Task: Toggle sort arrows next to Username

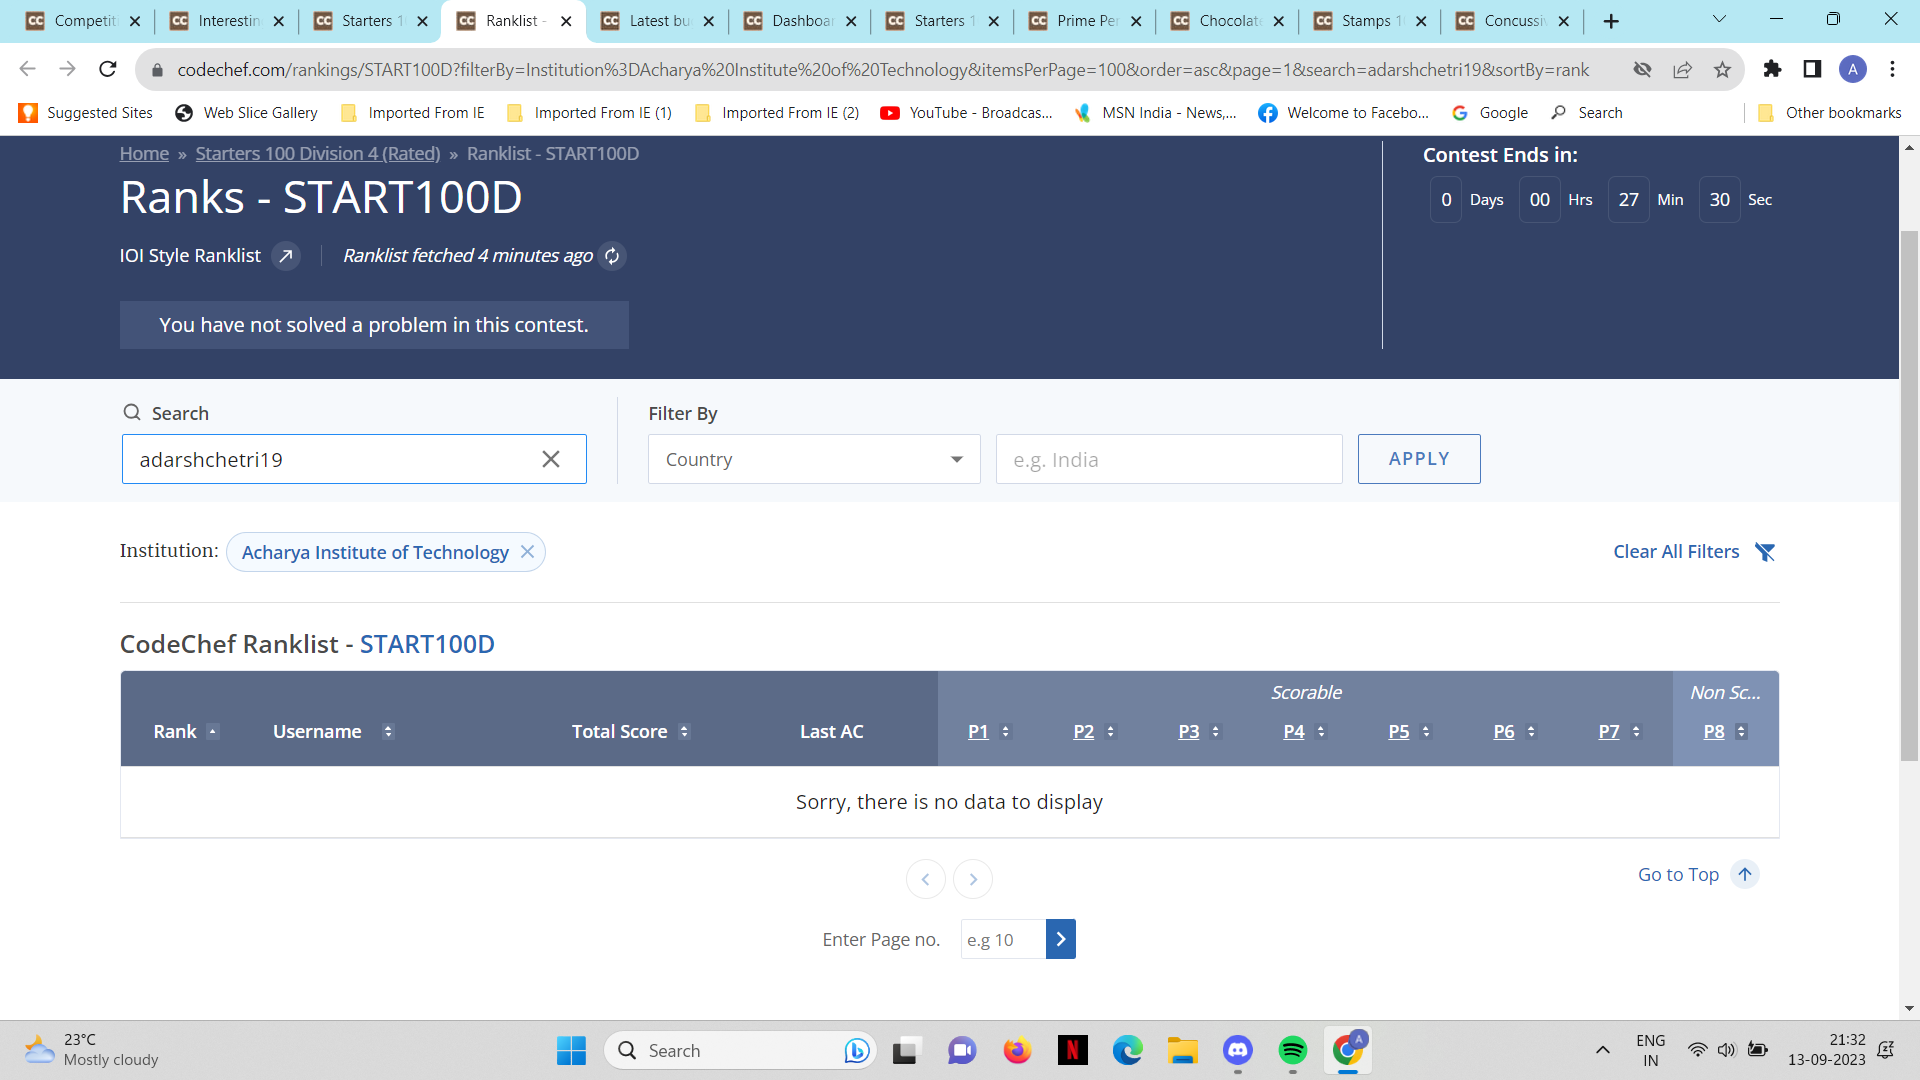Action: pos(388,732)
